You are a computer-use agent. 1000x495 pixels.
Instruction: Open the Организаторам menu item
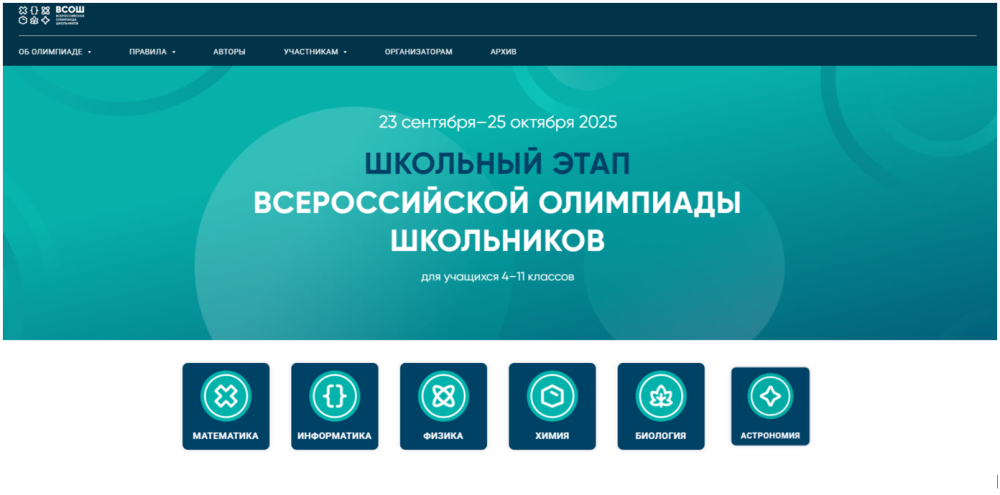pos(418,52)
